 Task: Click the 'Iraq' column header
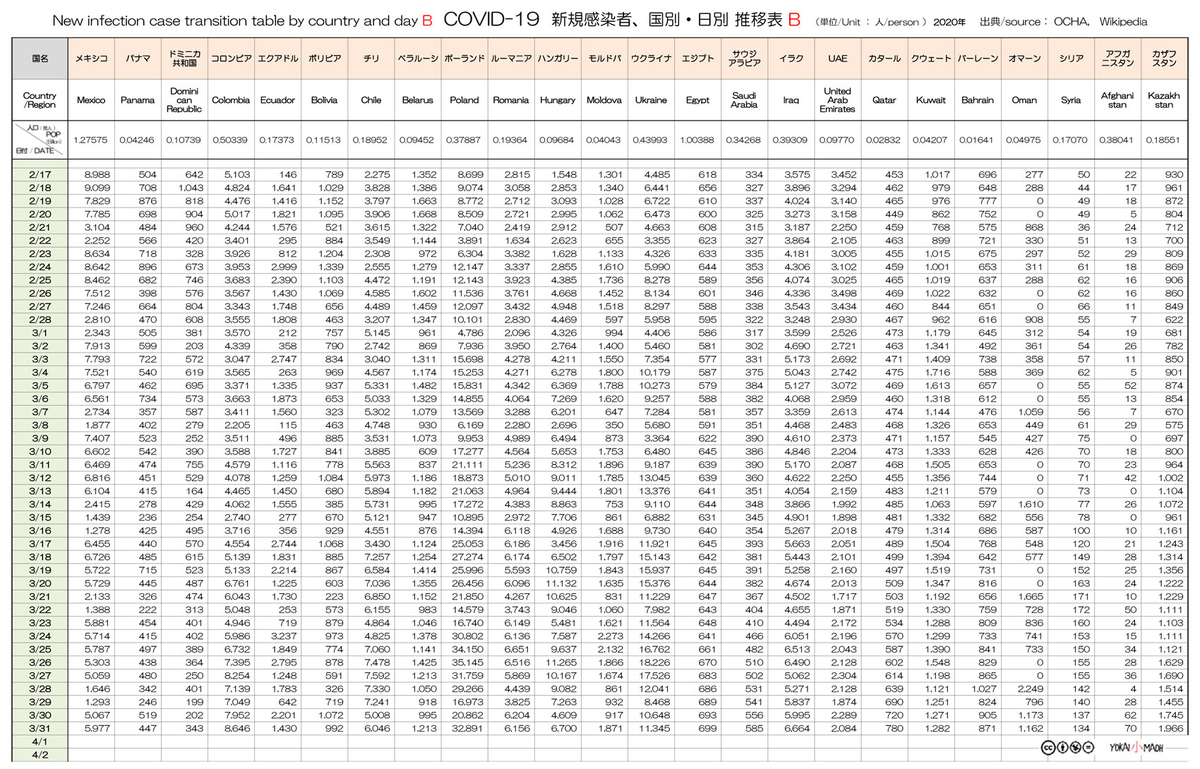click(x=790, y=101)
